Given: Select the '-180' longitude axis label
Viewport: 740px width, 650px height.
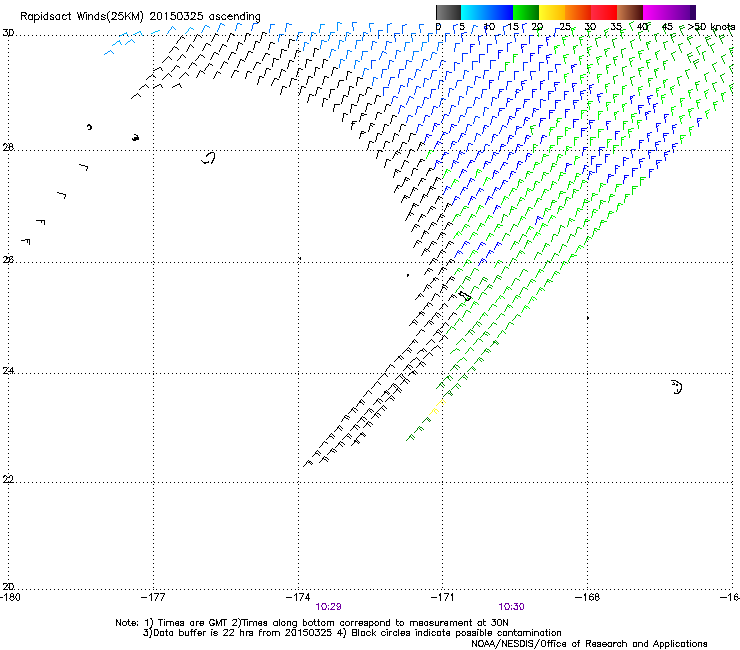Looking at the screenshot, I should [x=10, y=597].
